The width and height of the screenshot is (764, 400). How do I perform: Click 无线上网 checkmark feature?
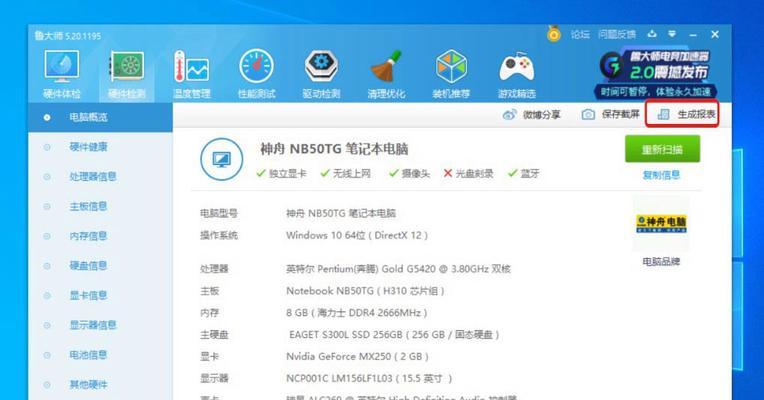[346, 173]
